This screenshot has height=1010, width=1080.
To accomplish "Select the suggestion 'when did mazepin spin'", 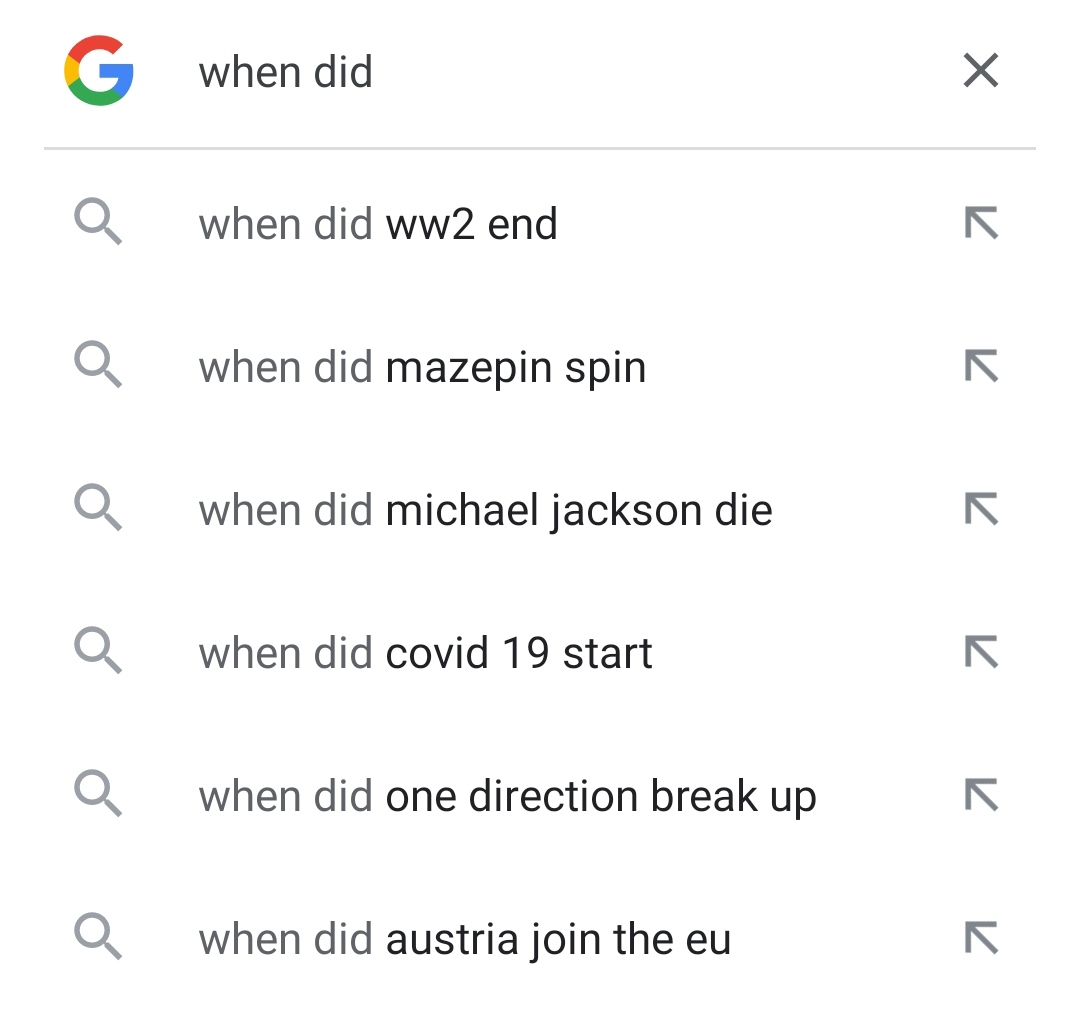I will (x=420, y=366).
